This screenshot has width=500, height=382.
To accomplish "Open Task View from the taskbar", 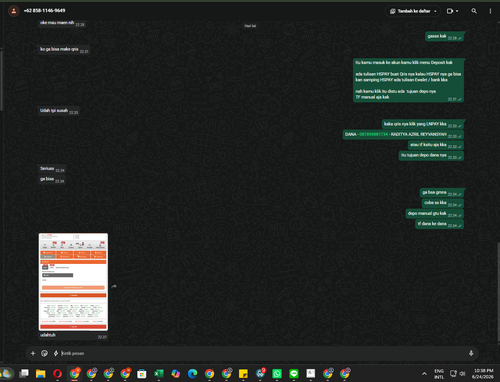I will pyautogui.click(x=24, y=373).
